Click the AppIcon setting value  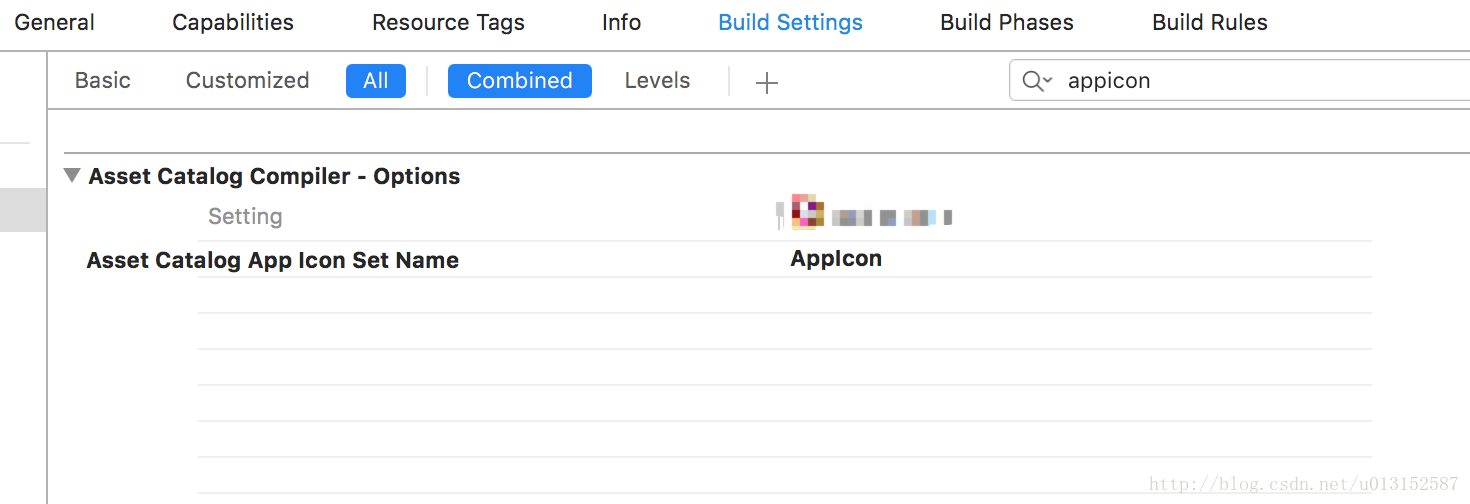point(836,259)
